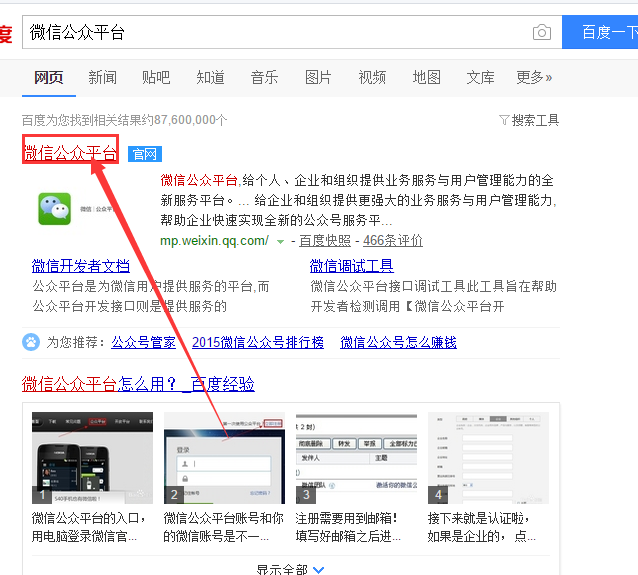Click the blue 官网 badge
The width and height of the screenshot is (638, 575).
coord(145,154)
